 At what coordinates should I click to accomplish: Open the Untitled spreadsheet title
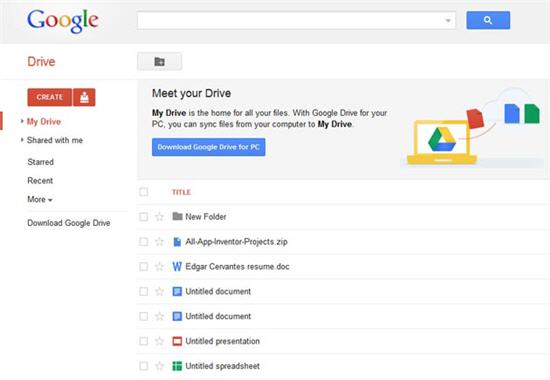coord(223,366)
